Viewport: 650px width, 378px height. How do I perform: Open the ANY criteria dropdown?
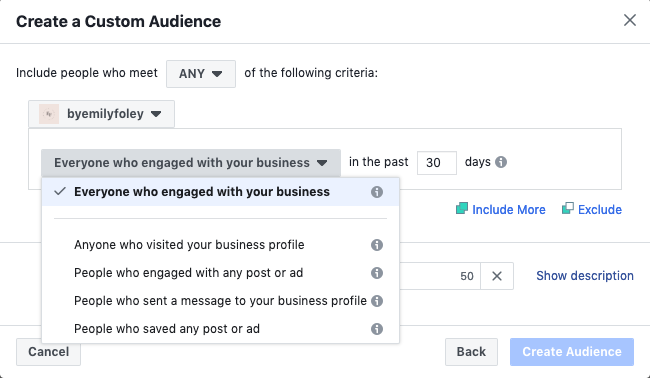pyautogui.click(x=201, y=74)
